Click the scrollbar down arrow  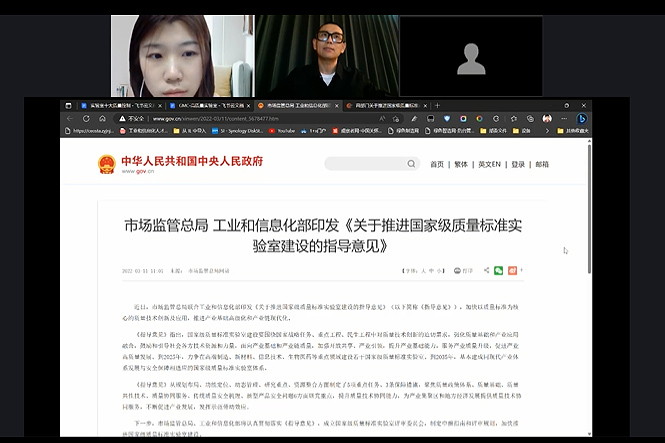[x=589, y=434]
